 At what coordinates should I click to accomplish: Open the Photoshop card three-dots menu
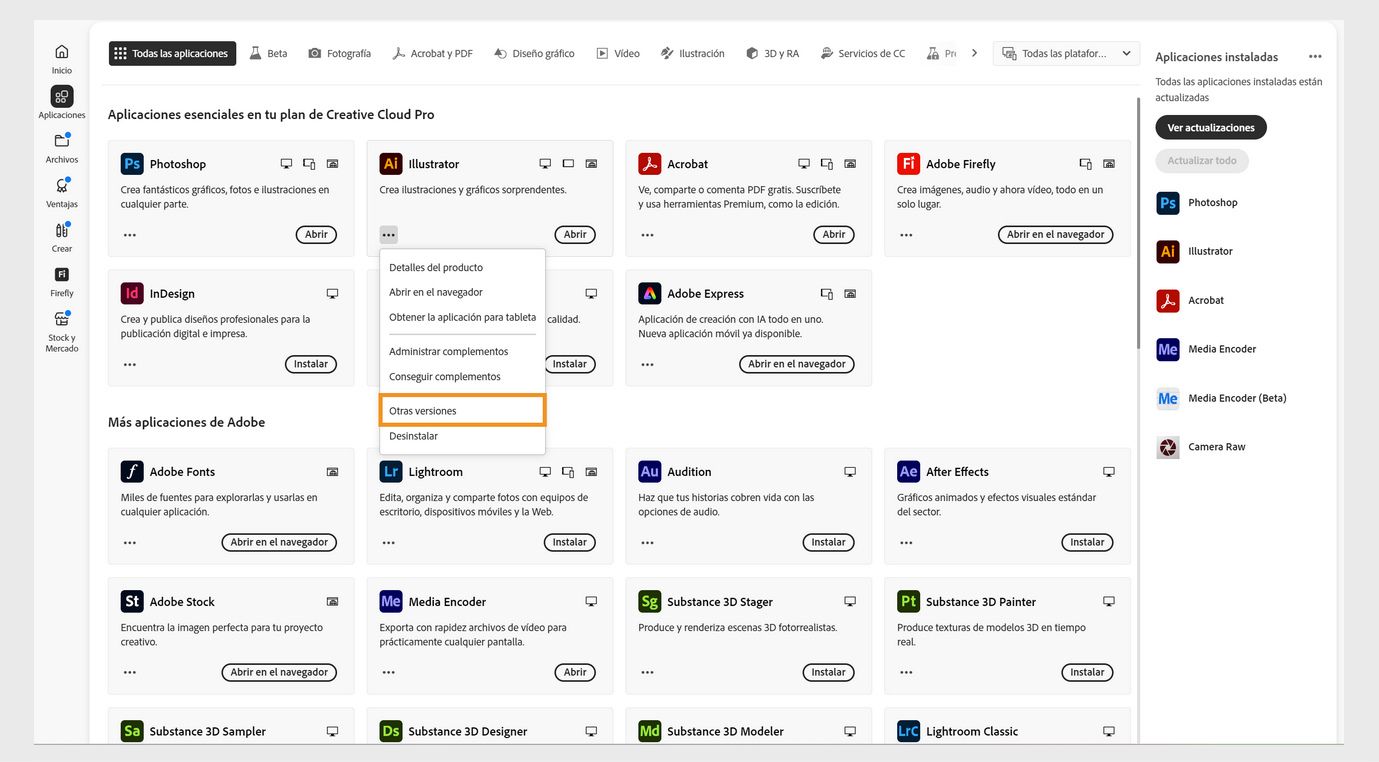(x=130, y=235)
